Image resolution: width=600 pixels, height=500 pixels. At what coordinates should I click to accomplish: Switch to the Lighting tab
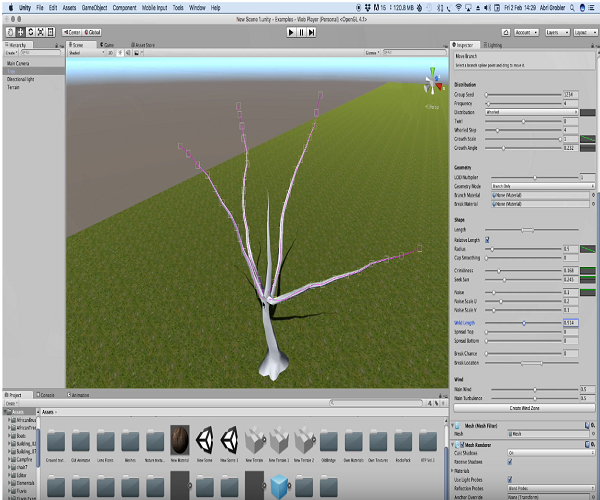click(x=493, y=45)
